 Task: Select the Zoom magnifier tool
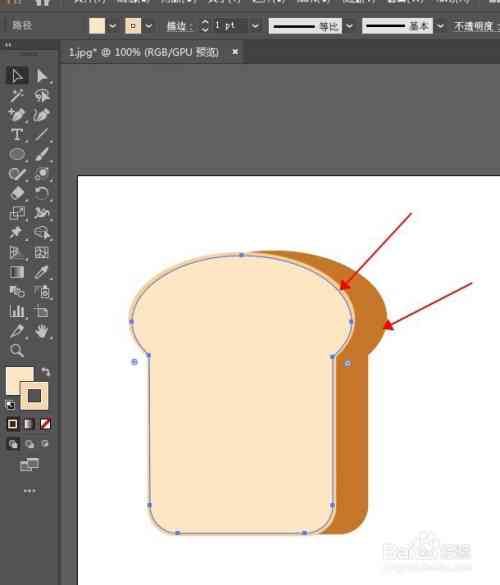pyautogui.click(x=17, y=350)
